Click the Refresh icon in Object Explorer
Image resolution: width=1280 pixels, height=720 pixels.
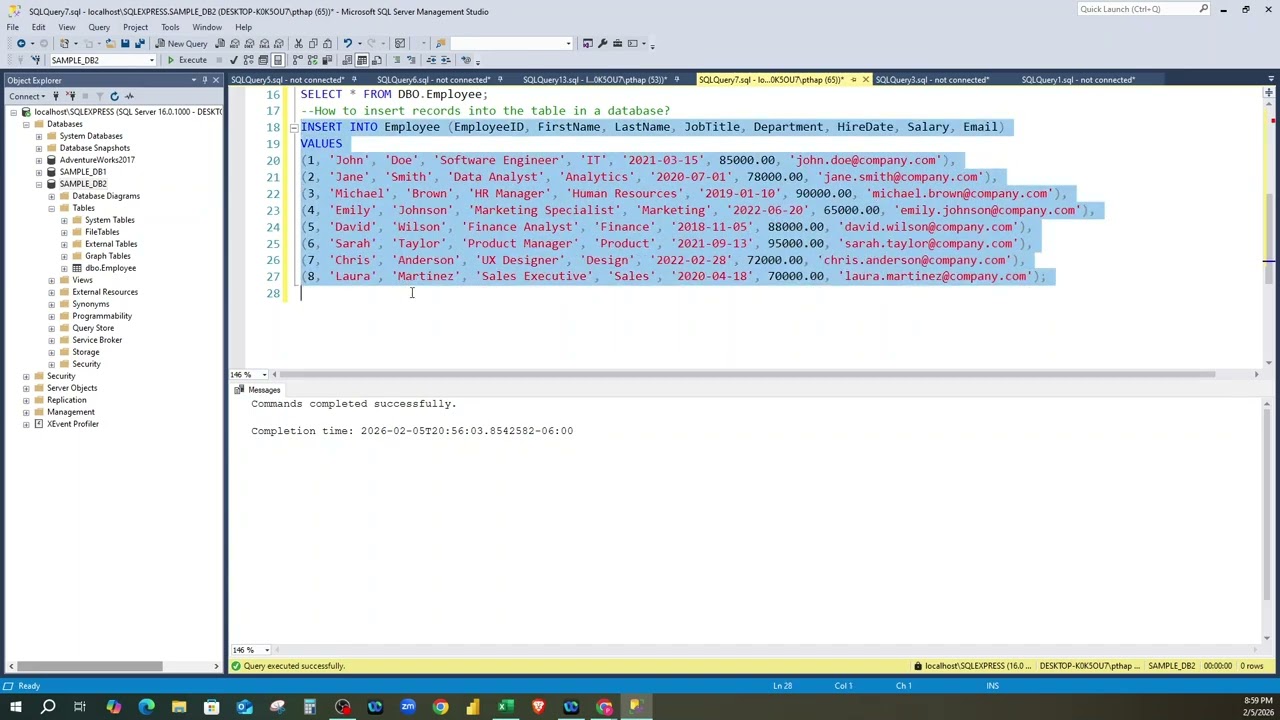coord(114,96)
